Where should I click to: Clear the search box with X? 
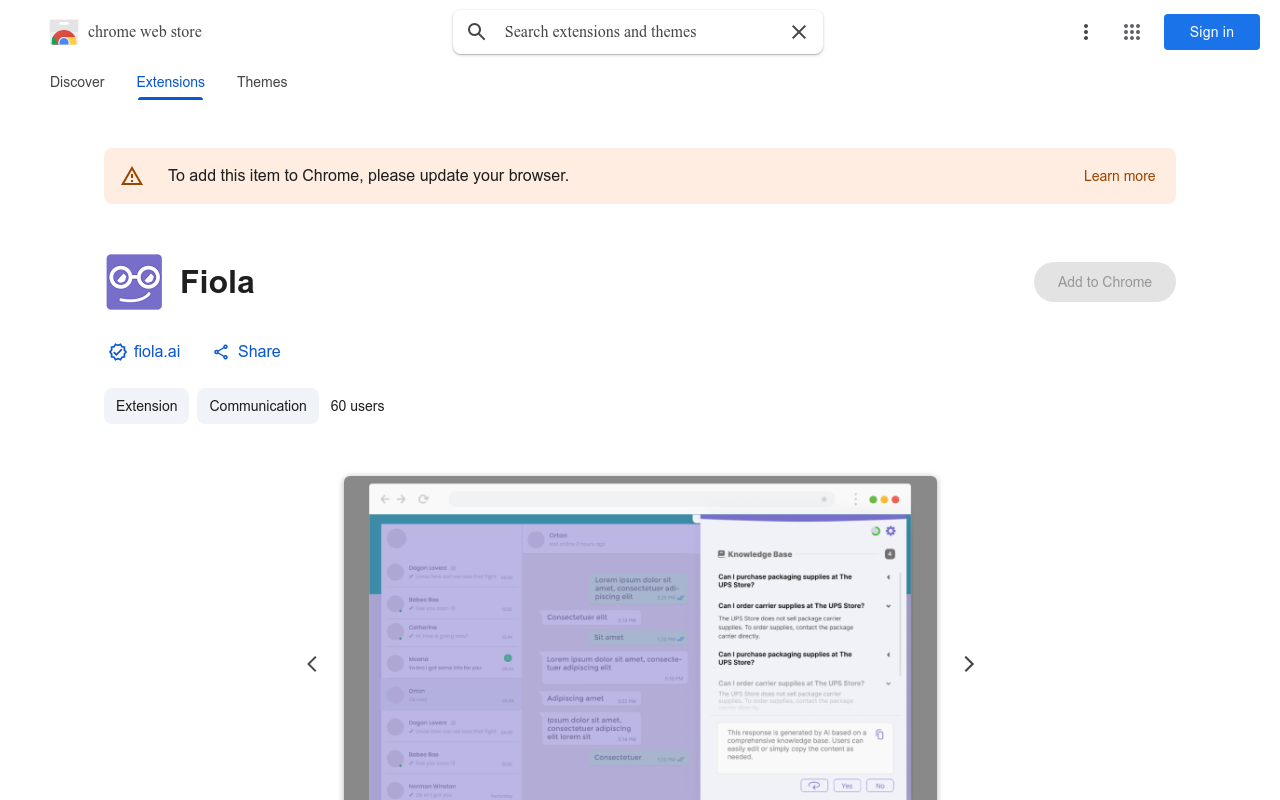point(799,32)
